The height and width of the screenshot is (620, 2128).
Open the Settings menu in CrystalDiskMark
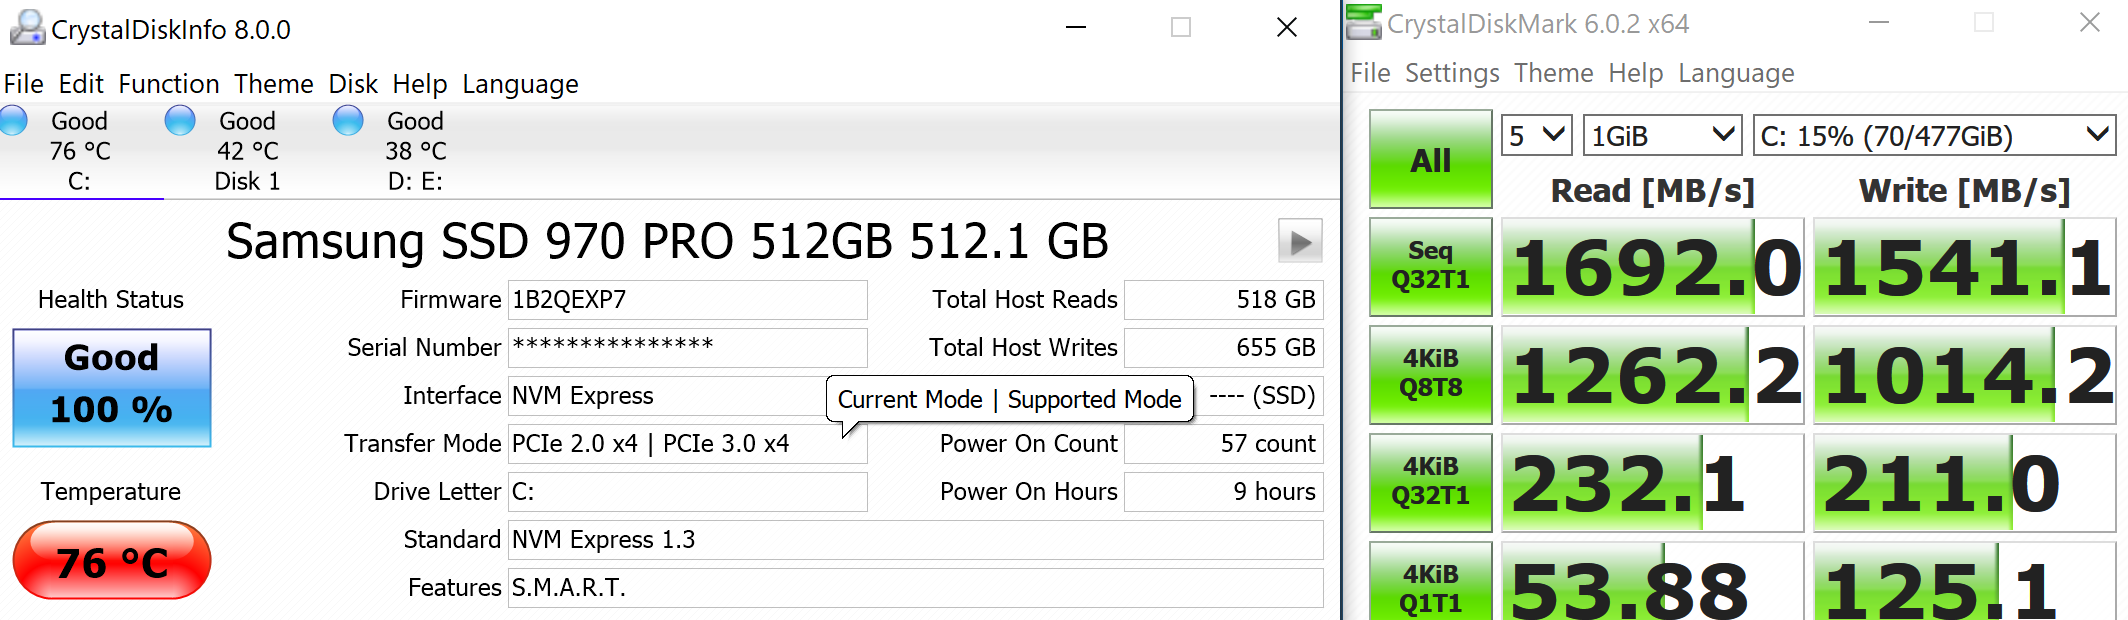coord(1452,73)
